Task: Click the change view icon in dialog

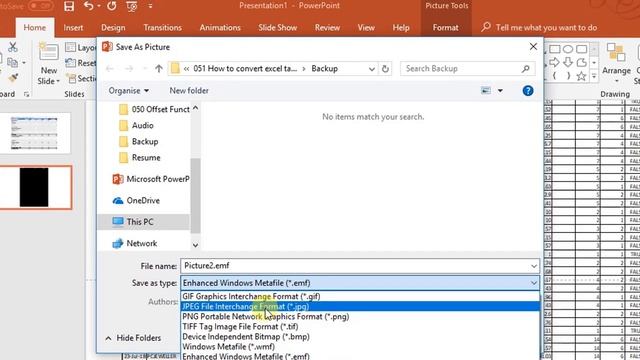Action: tap(486, 91)
